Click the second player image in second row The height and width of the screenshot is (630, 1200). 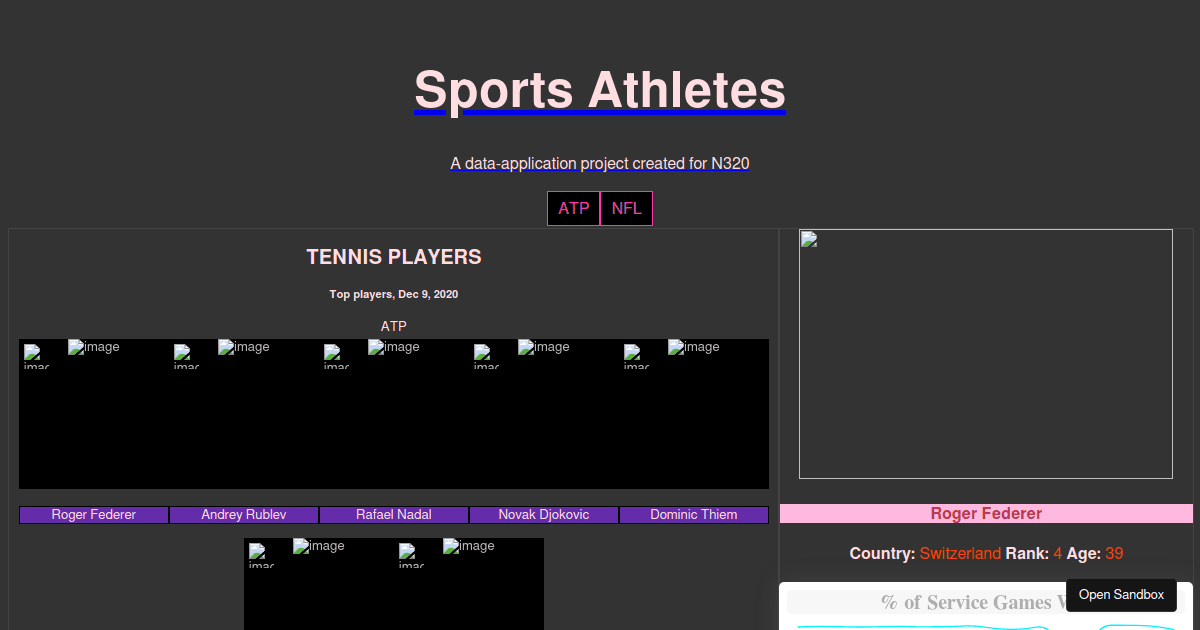[469, 585]
